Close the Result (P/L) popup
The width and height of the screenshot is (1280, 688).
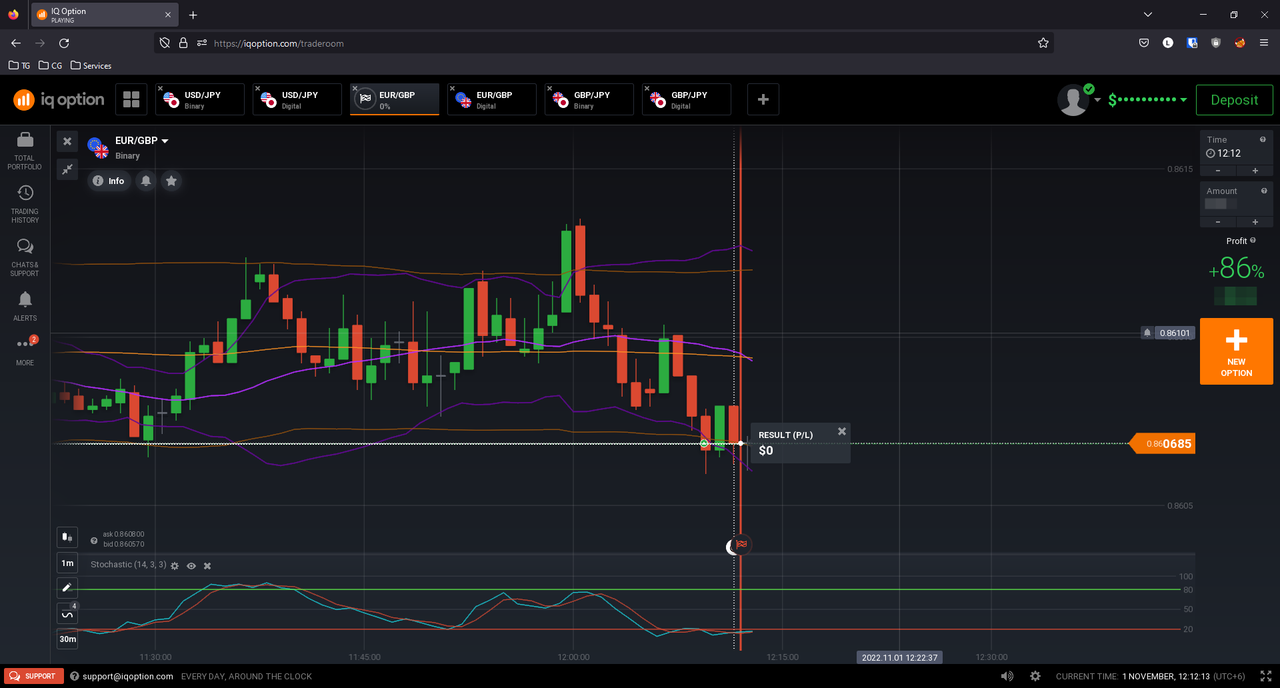pos(842,432)
